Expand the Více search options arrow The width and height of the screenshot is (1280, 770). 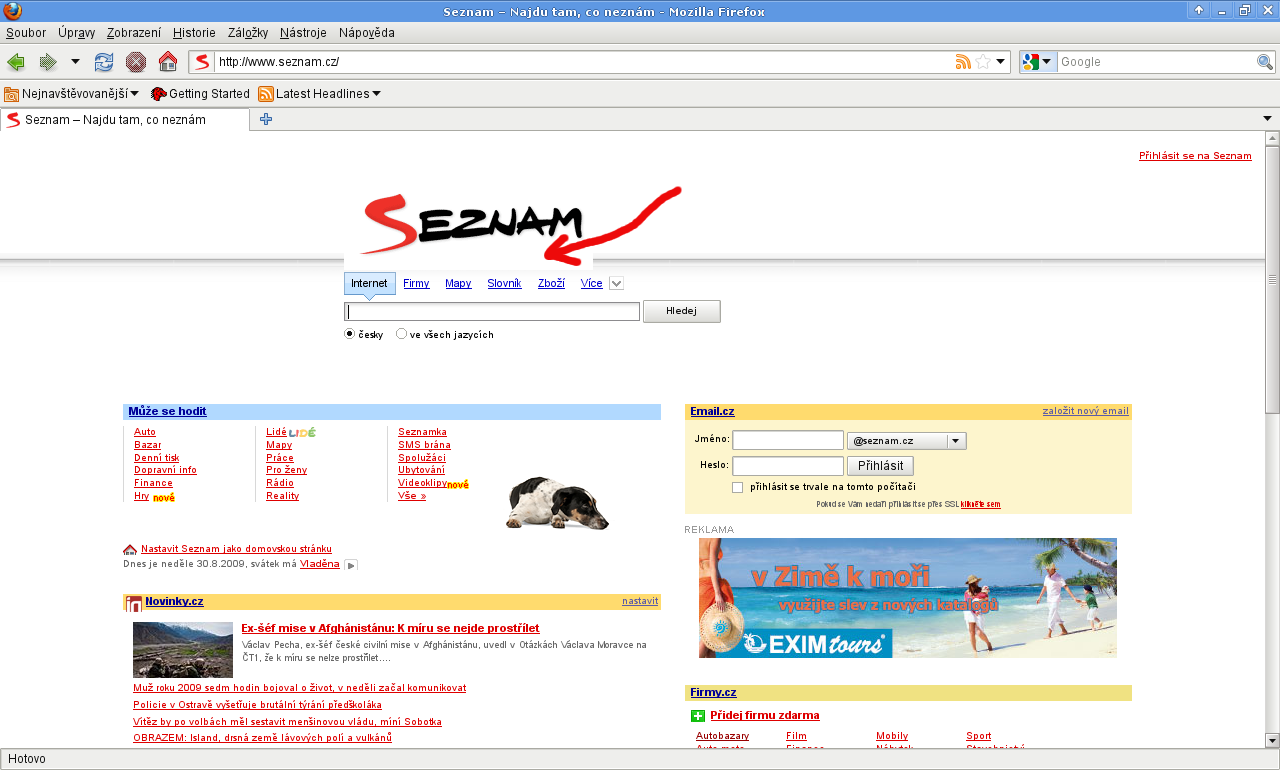617,284
